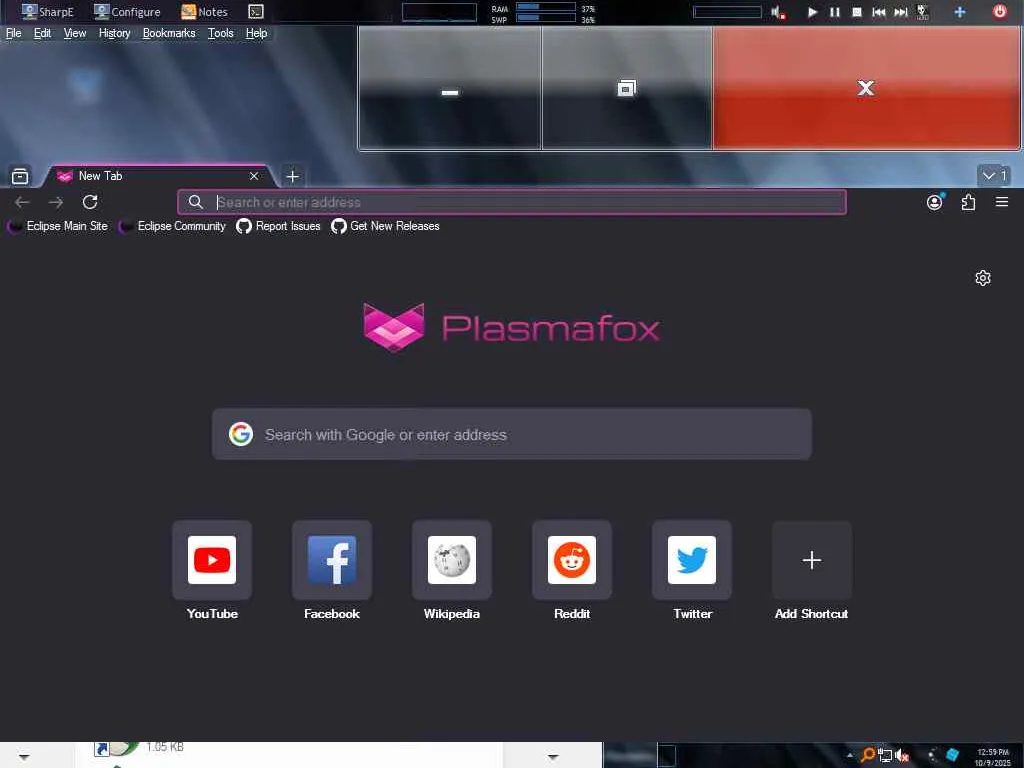Adjust the volume slider in the top bar
1024x768 pixels.
pyautogui.click(x=728, y=12)
